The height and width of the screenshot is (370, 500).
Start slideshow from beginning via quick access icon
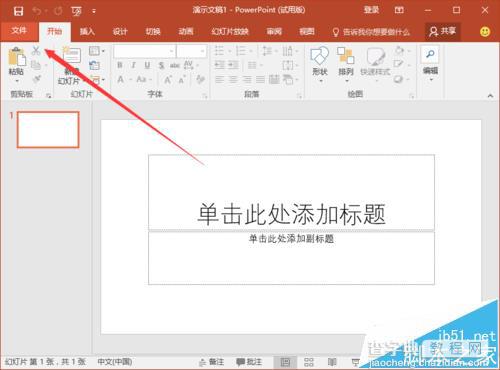tap(76, 11)
